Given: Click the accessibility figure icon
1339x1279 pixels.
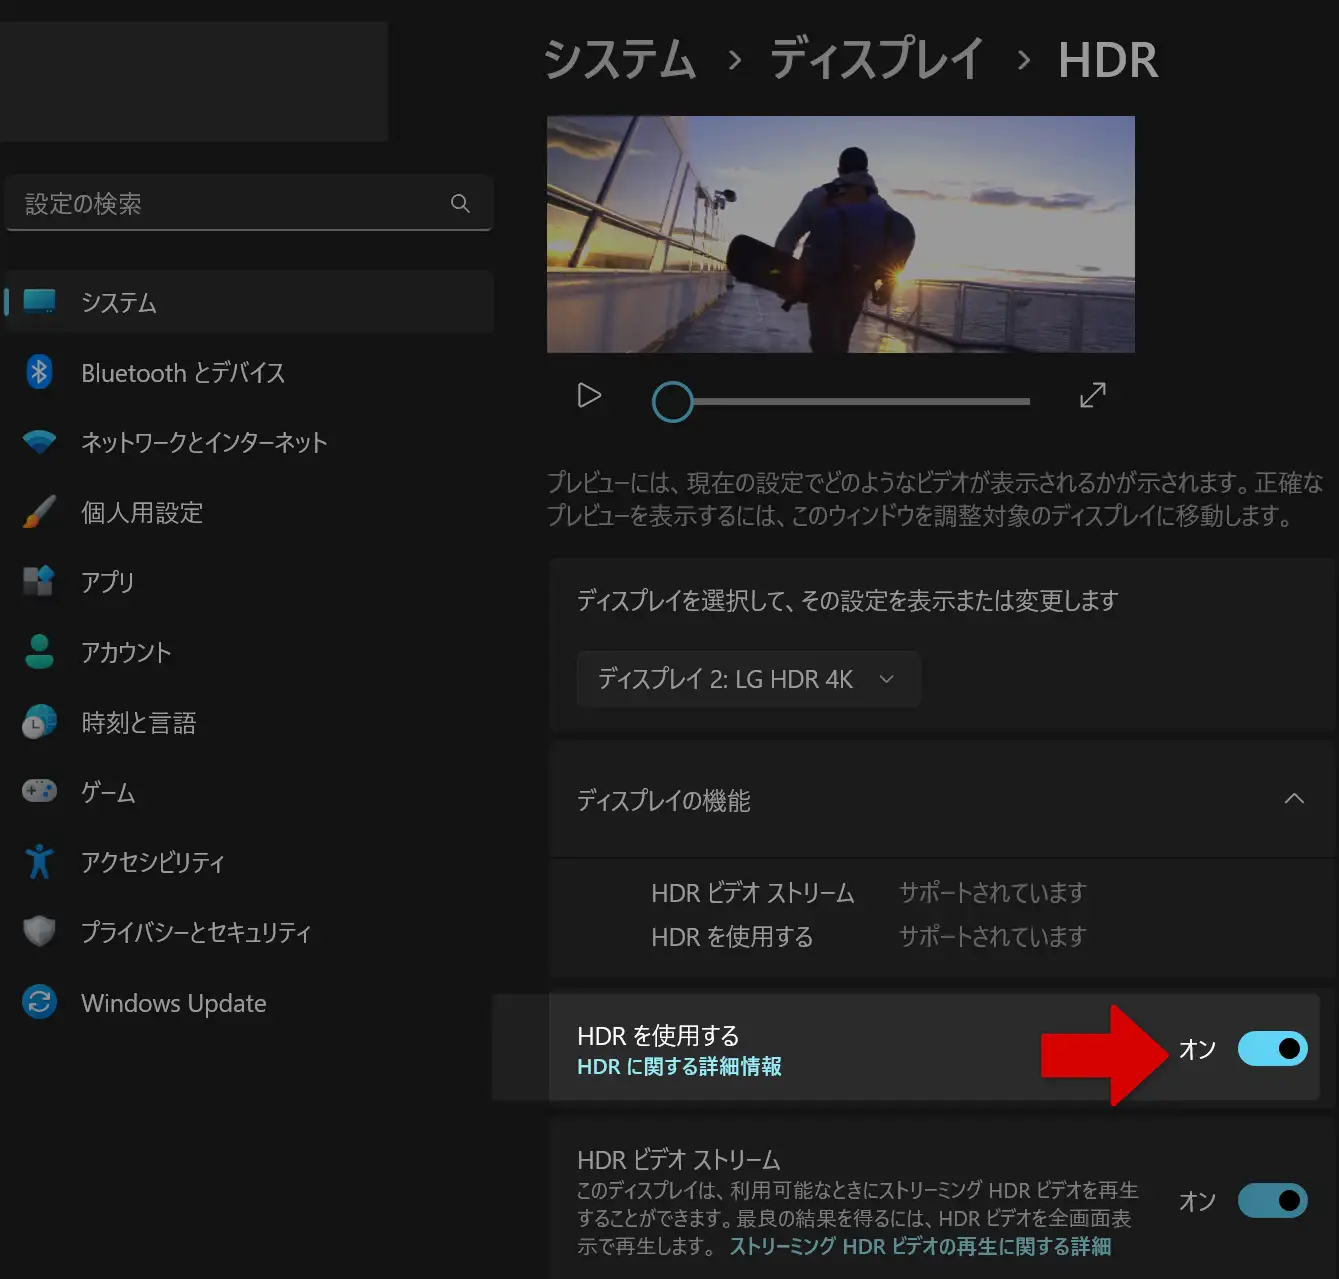Looking at the screenshot, I should (x=39, y=861).
